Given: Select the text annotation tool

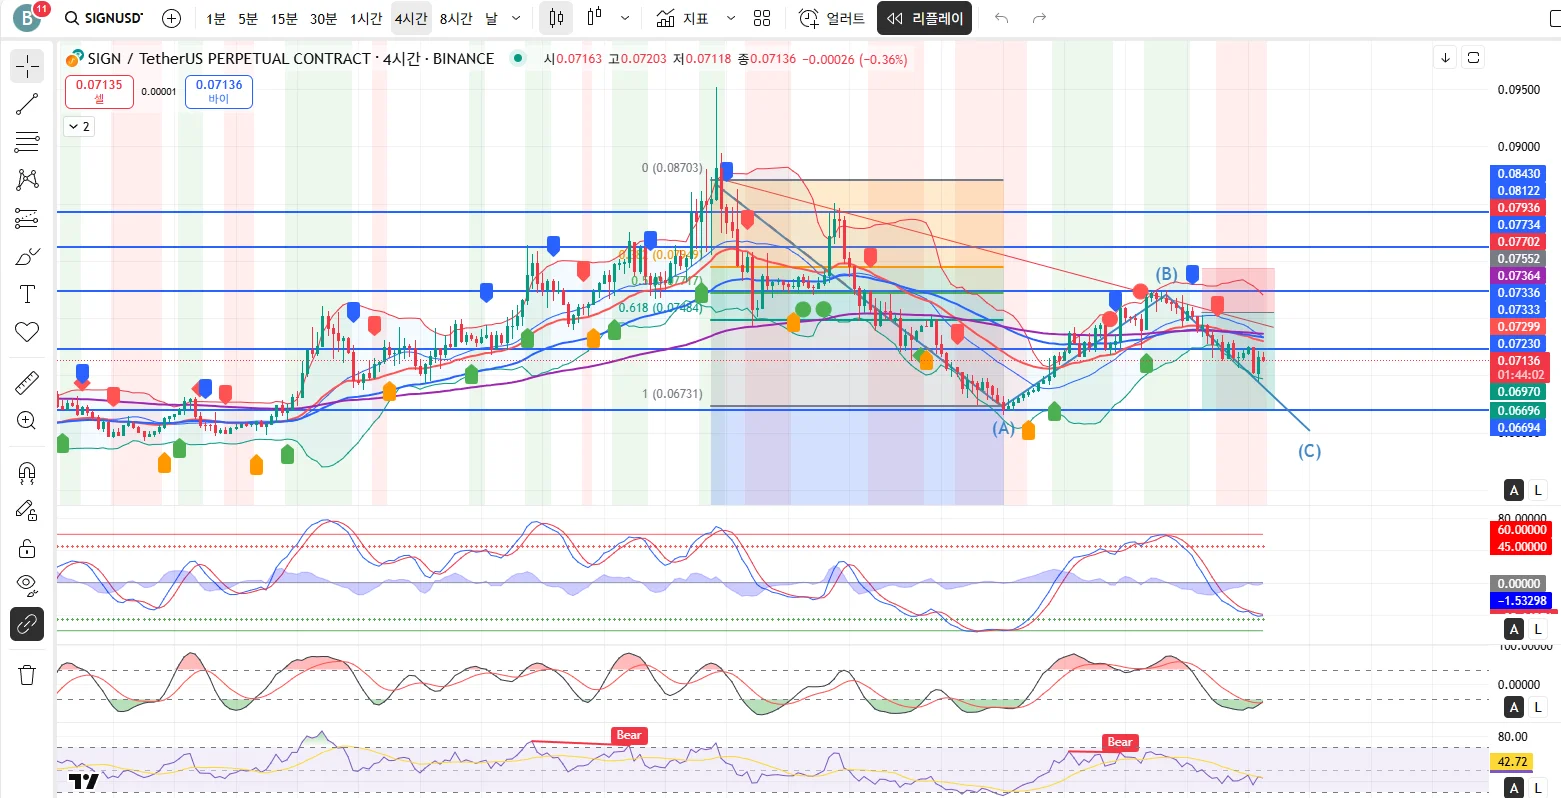Looking at the screenshot, I should tap(27, 294).
